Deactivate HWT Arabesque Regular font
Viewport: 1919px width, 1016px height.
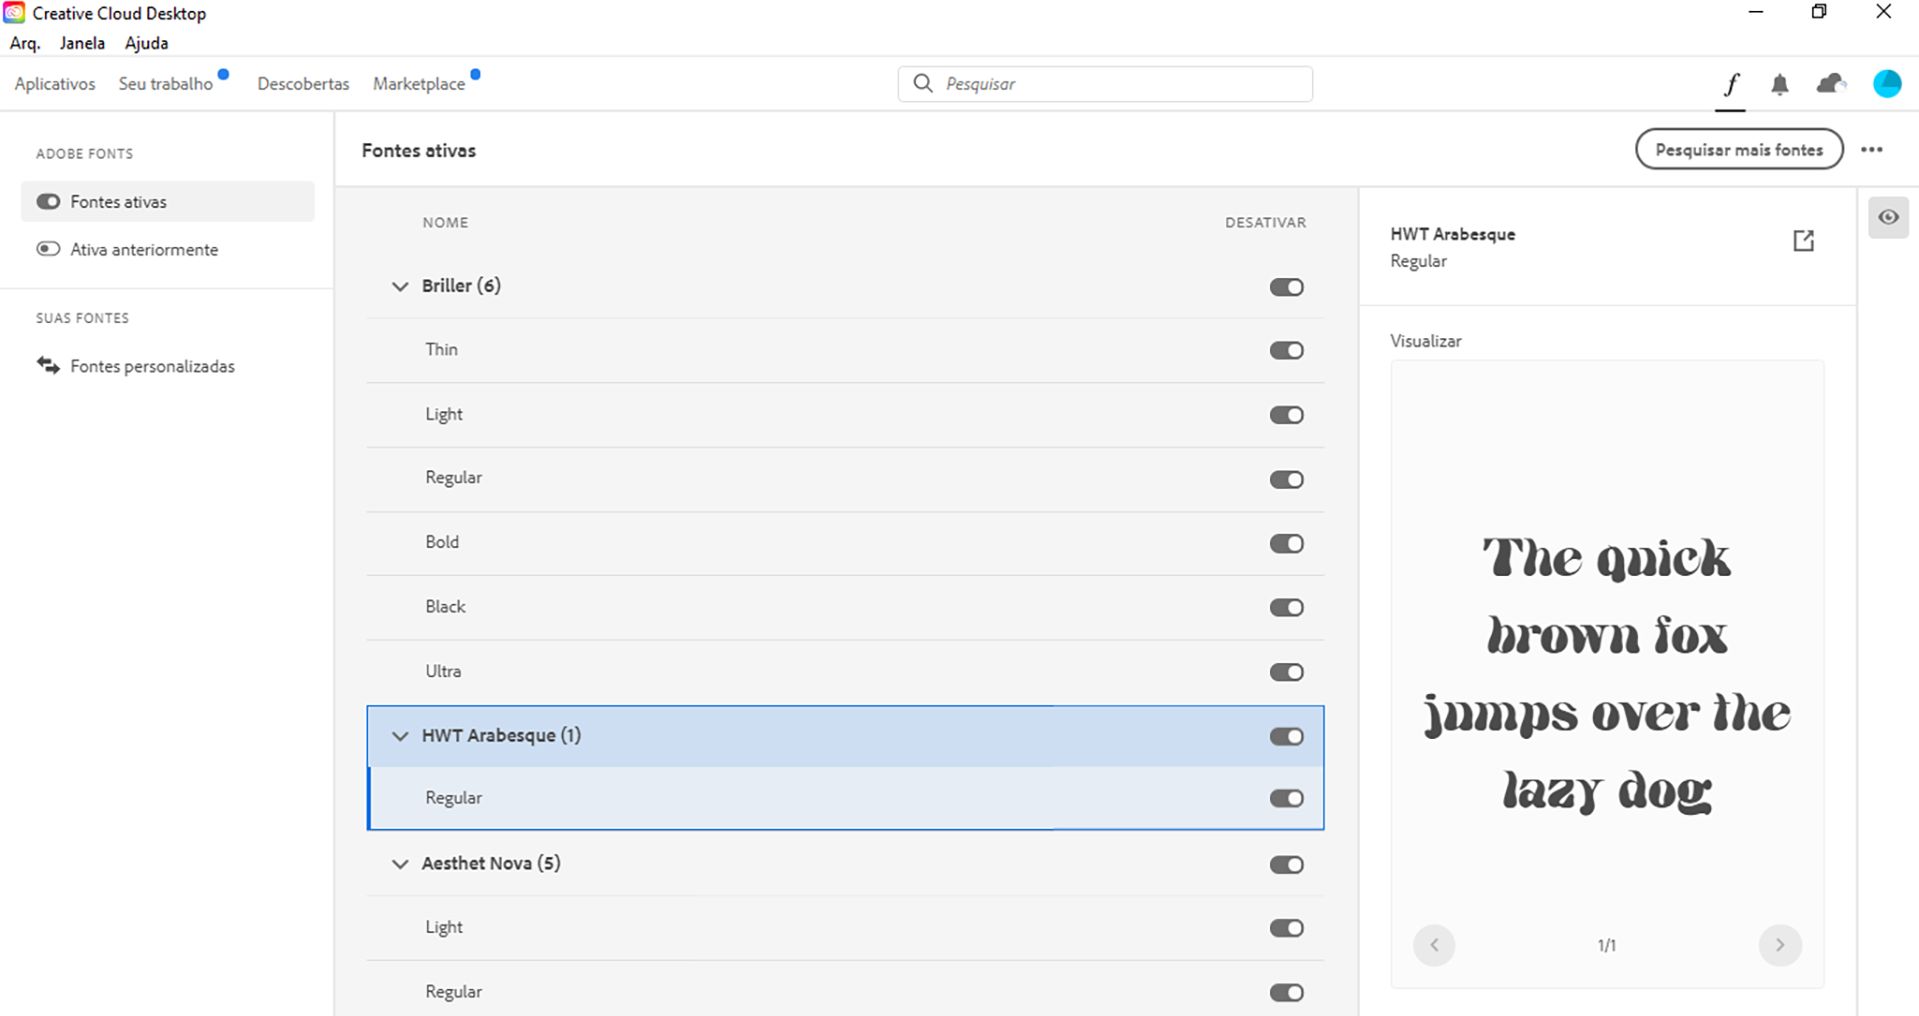(1286, 798)
